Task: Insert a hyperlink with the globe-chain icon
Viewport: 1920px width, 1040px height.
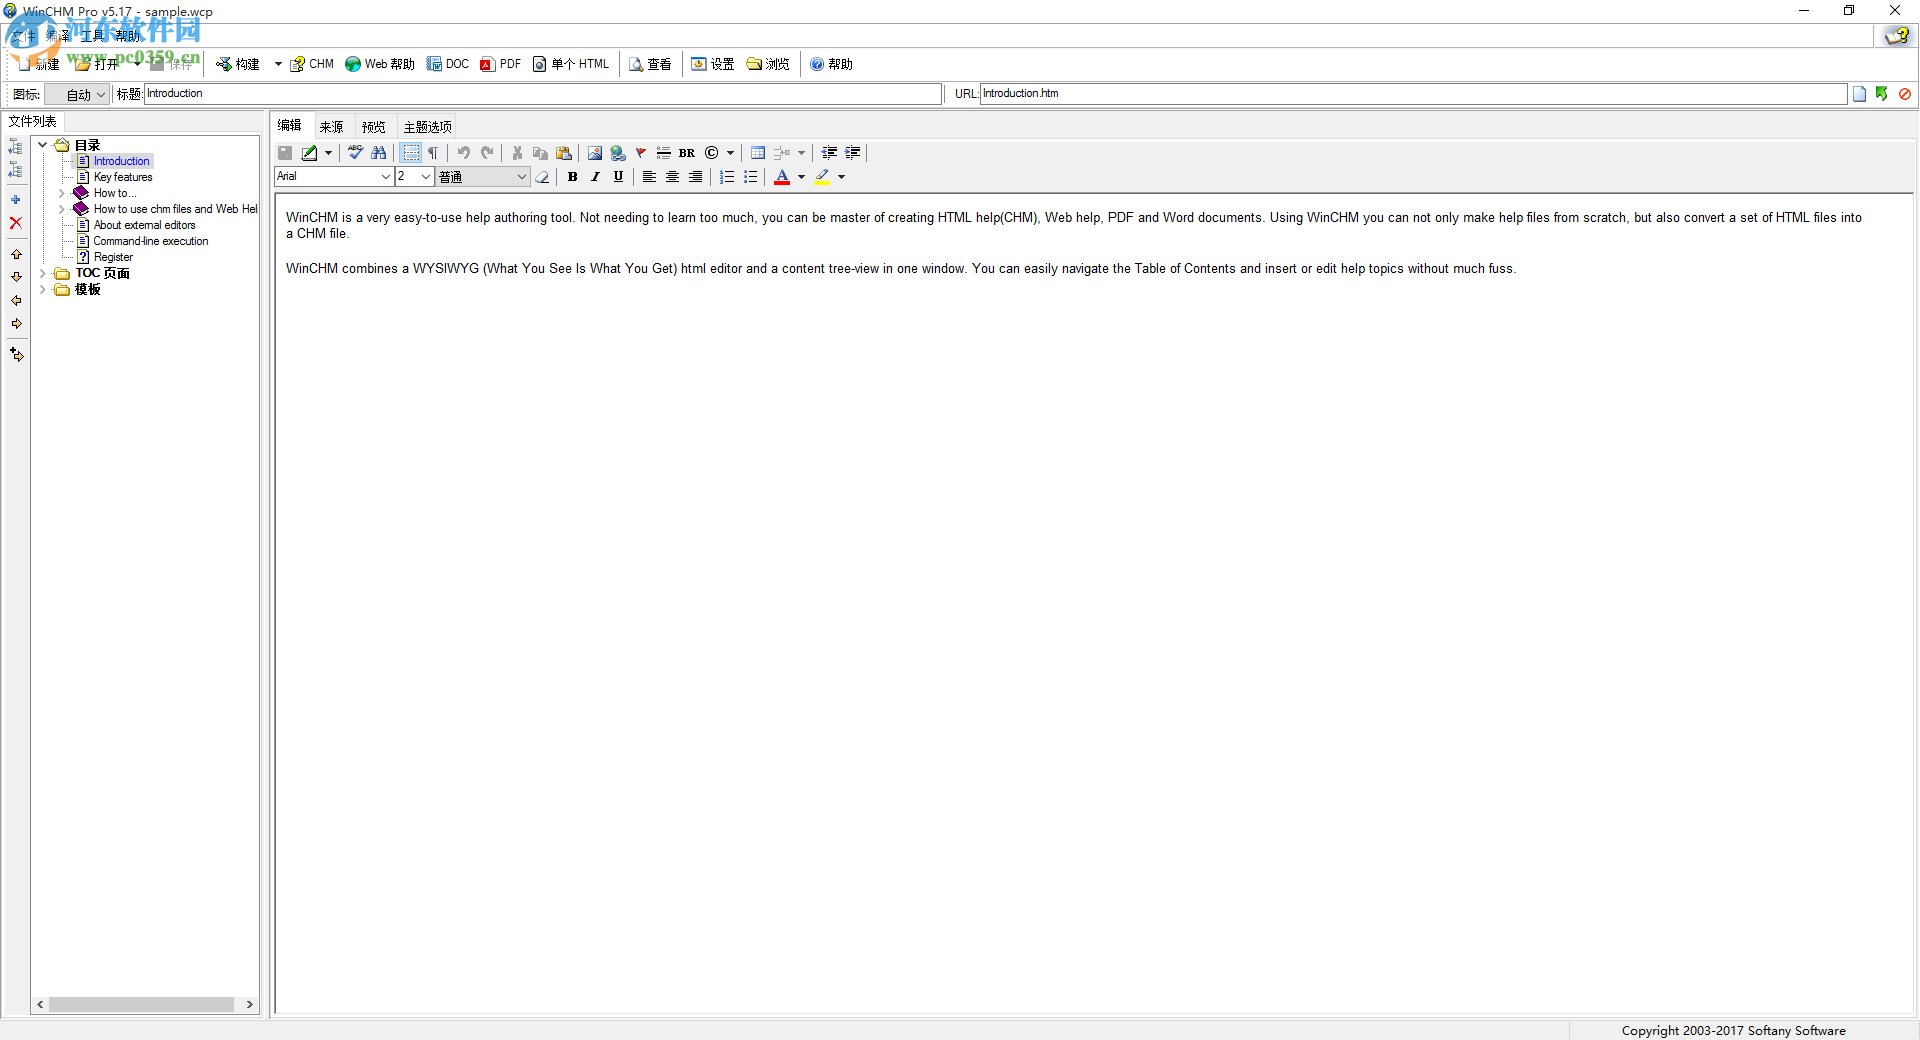Action: click(618, 153)
